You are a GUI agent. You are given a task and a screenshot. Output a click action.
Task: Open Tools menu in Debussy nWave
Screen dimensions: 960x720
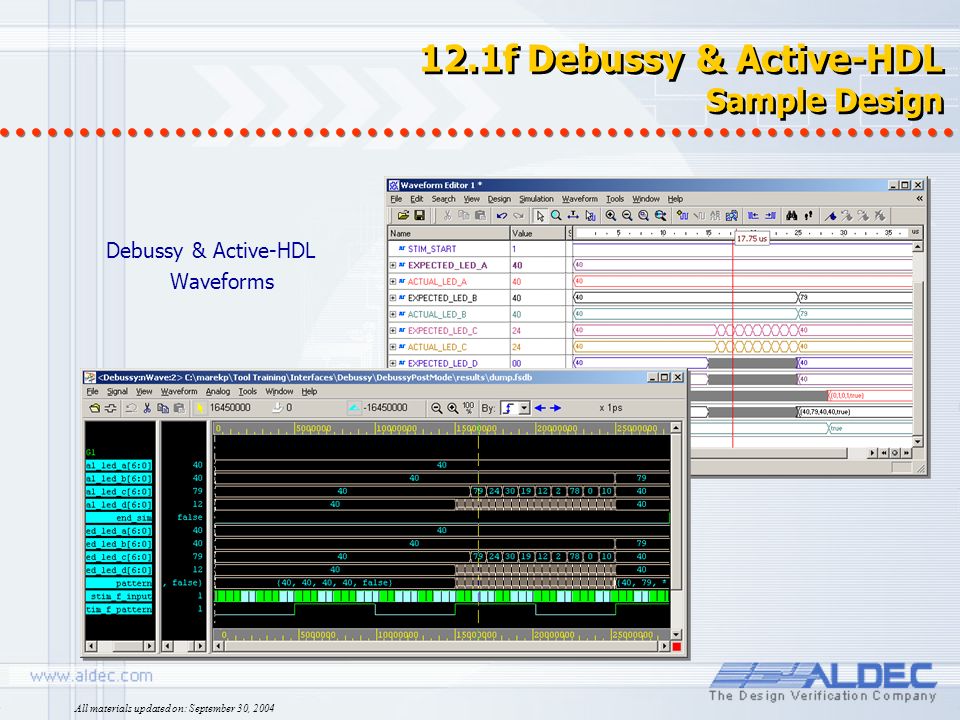pos(247,391)
